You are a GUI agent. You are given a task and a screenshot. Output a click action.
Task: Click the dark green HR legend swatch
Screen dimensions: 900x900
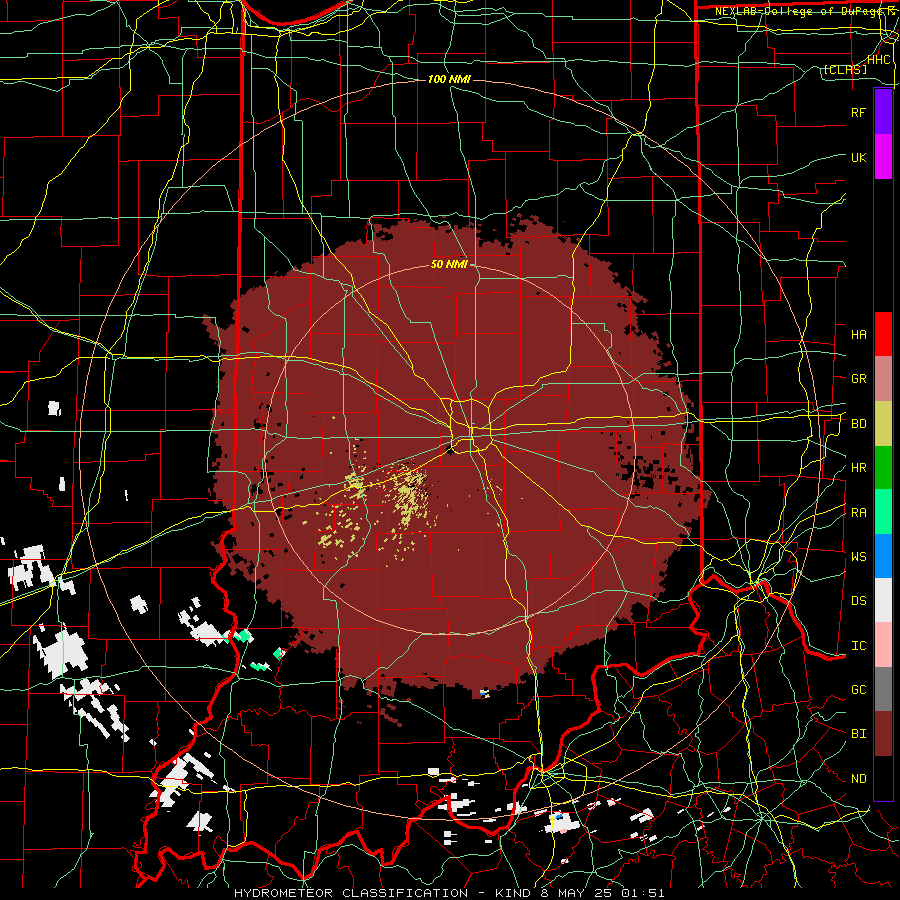click(x=883, y=468)
